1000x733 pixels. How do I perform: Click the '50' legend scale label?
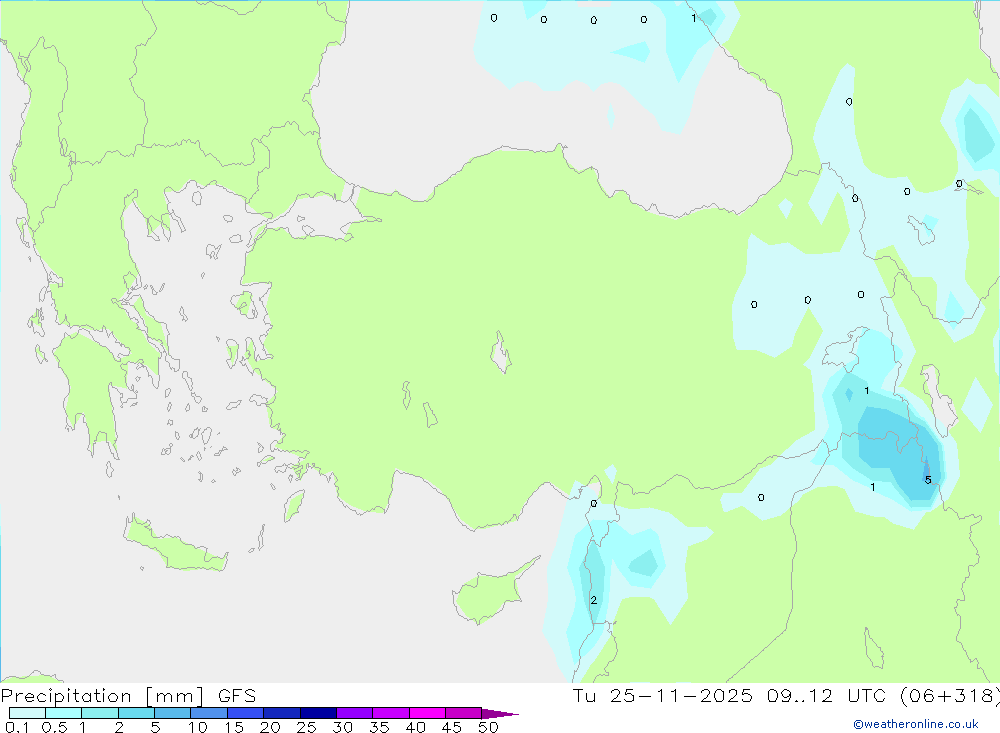pos(489,727)
